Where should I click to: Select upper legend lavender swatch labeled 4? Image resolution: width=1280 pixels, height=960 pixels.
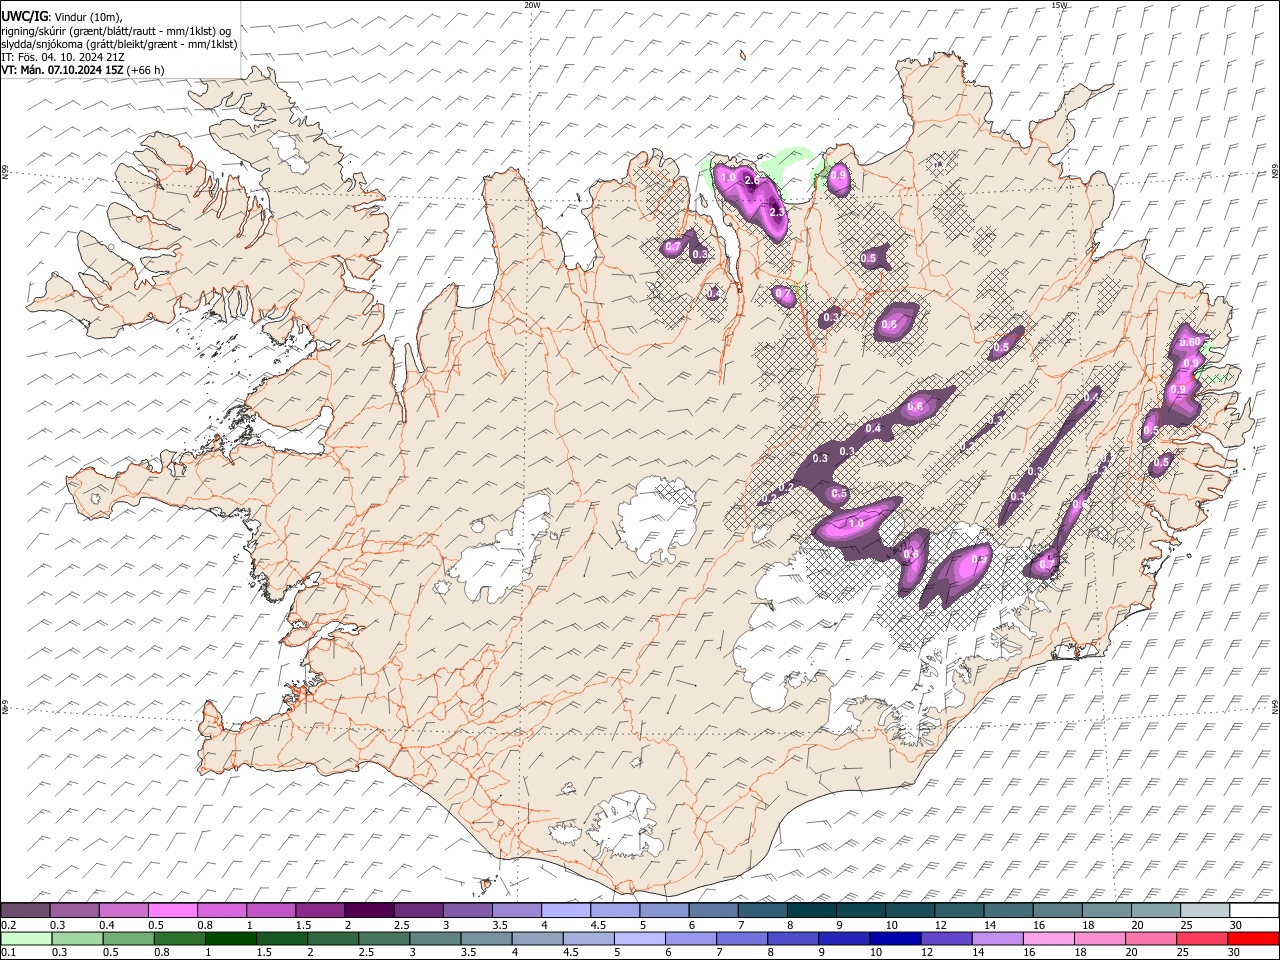coord(565,911)
